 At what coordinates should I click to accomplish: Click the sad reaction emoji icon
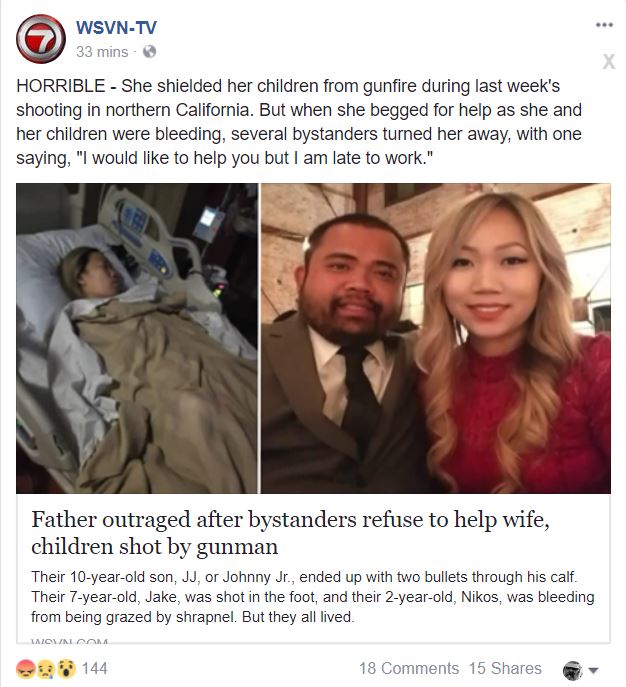[x=46, y=669]
